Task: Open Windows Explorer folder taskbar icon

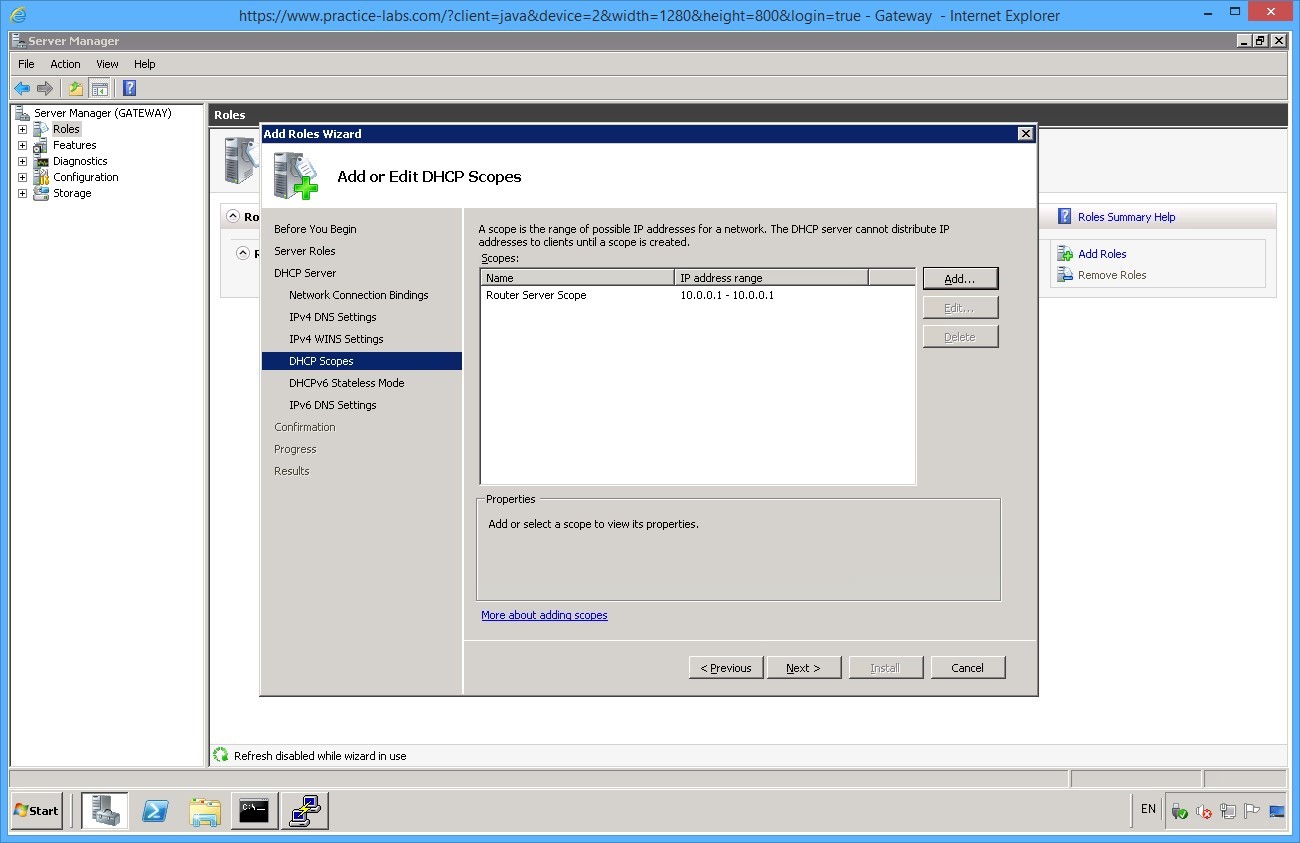Action: 205,811
